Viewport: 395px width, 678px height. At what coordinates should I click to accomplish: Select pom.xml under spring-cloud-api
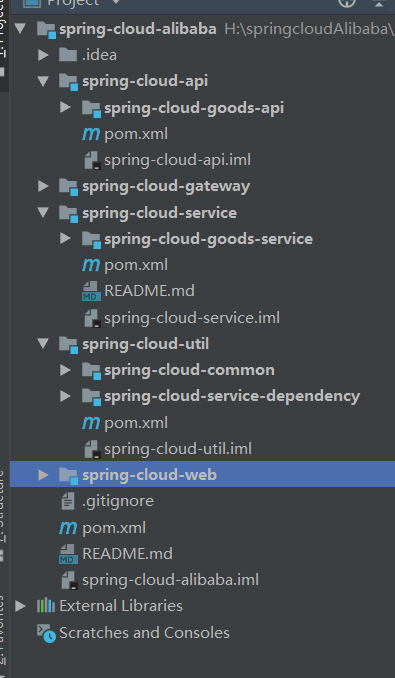[x=136, y=134]
